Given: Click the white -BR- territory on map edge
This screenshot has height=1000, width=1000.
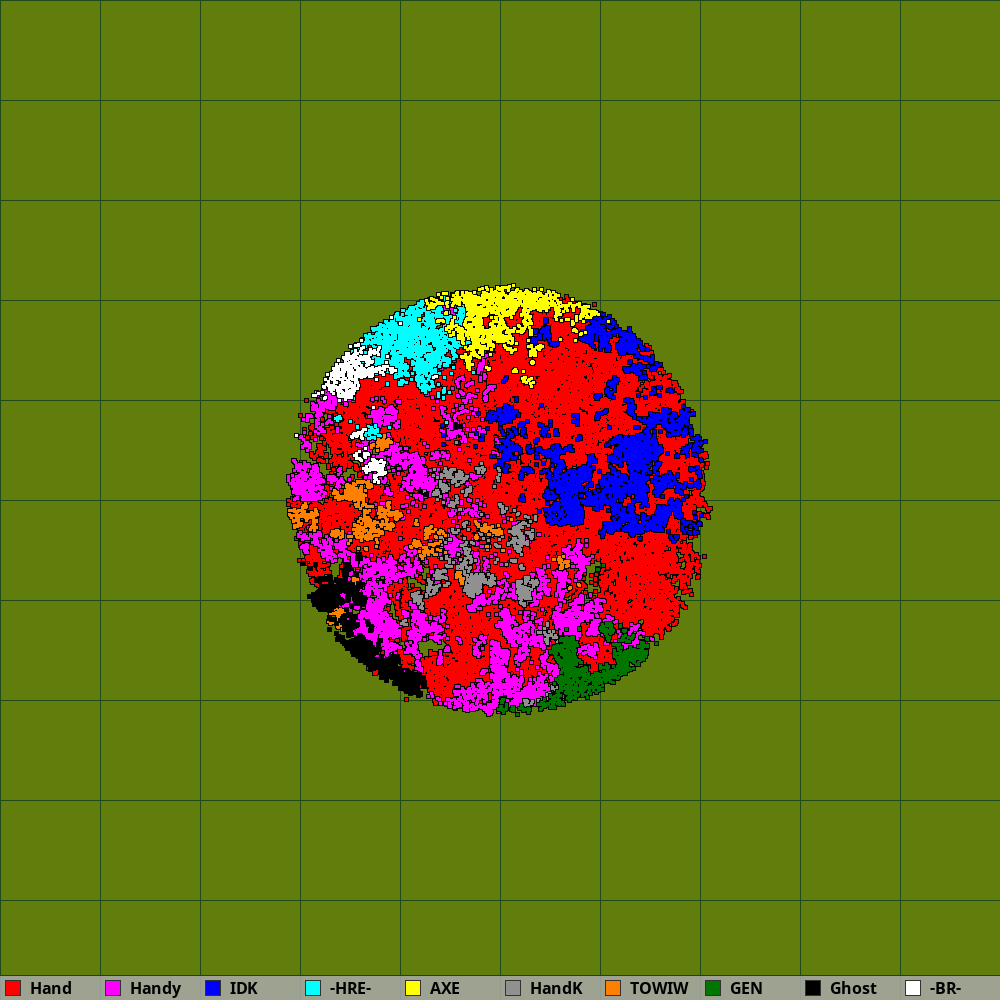Looking at the screenshot, I should (x=345, y=375).
